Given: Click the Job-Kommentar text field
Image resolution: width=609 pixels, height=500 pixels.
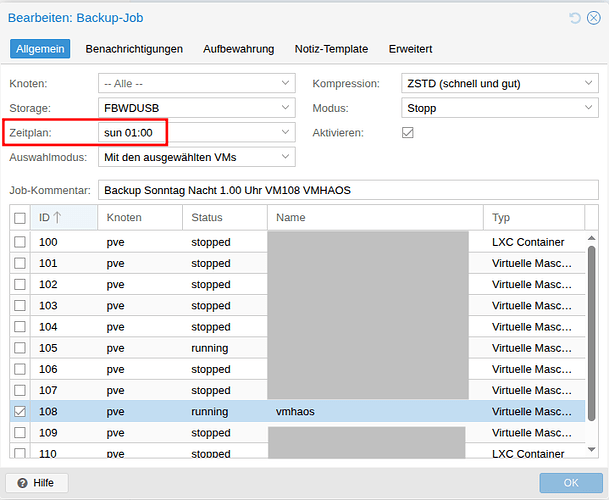Looking at the screenshot, I should click(x=348, y=190).
